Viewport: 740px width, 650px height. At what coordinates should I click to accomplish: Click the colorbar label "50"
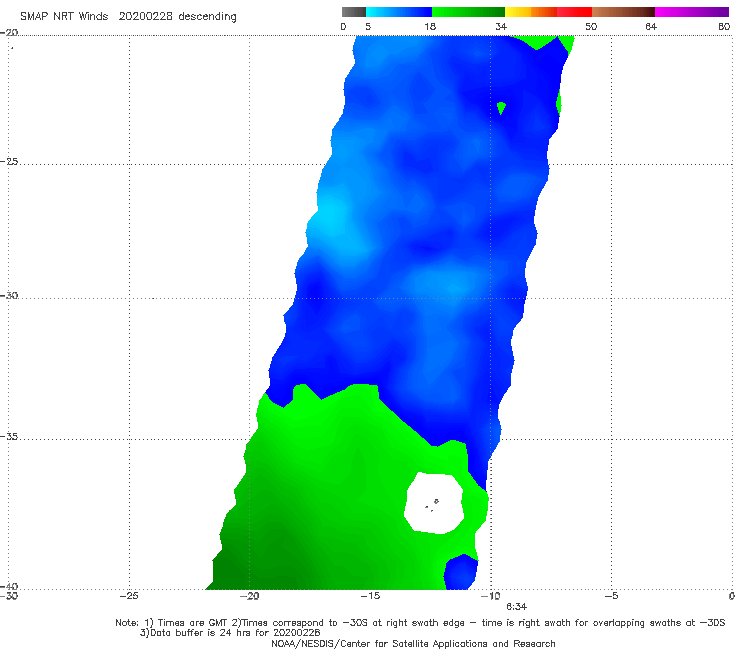591,26
